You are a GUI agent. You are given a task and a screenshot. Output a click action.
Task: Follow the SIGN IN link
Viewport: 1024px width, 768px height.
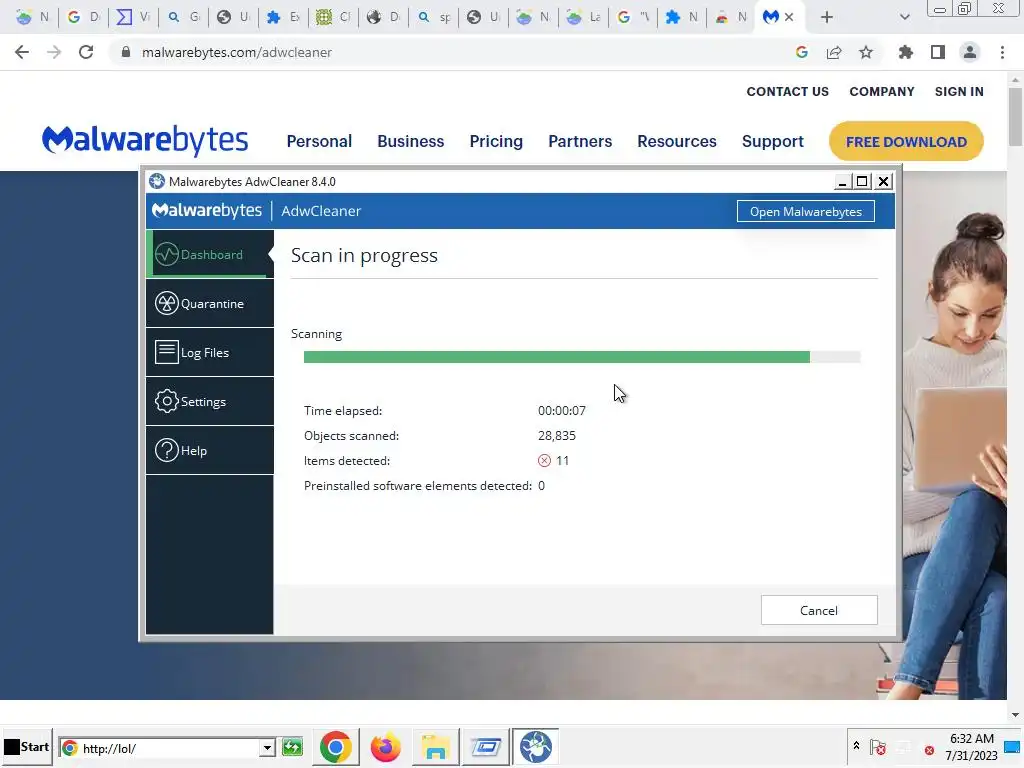(959, 91)
